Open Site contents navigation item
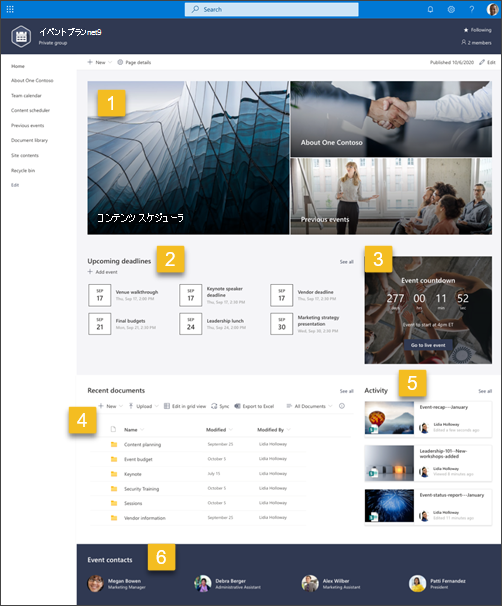 [x=25, y=155]
